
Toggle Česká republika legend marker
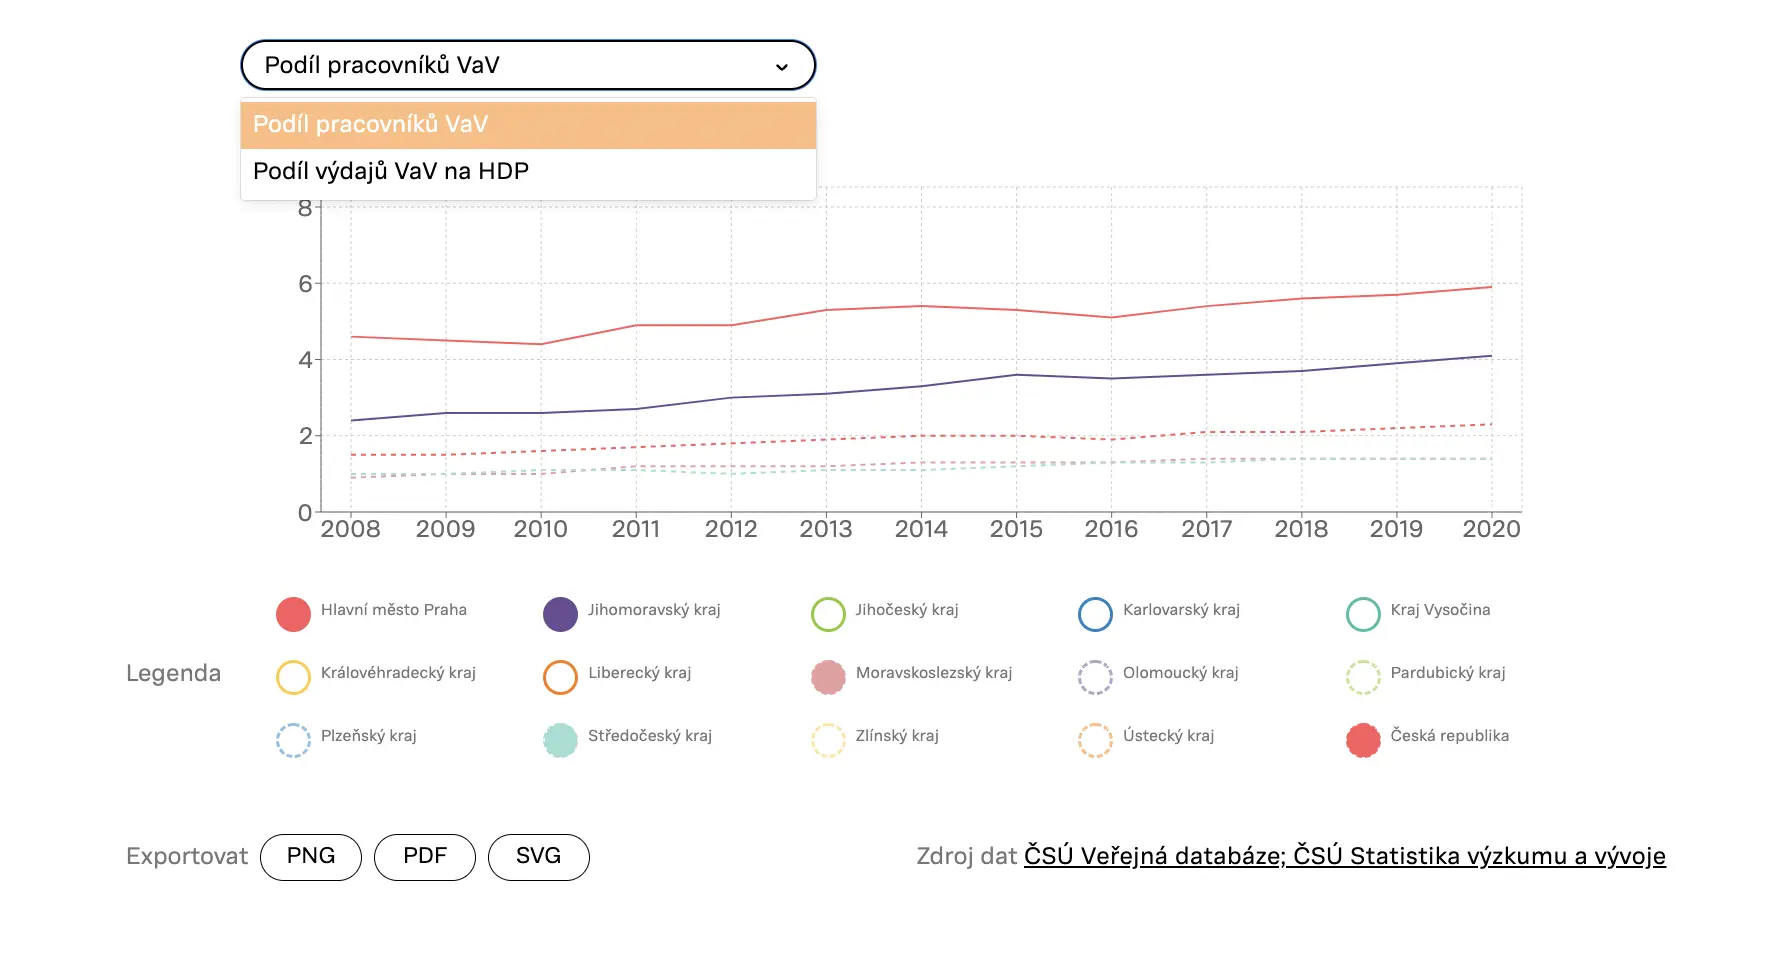tap(1363, 740)
